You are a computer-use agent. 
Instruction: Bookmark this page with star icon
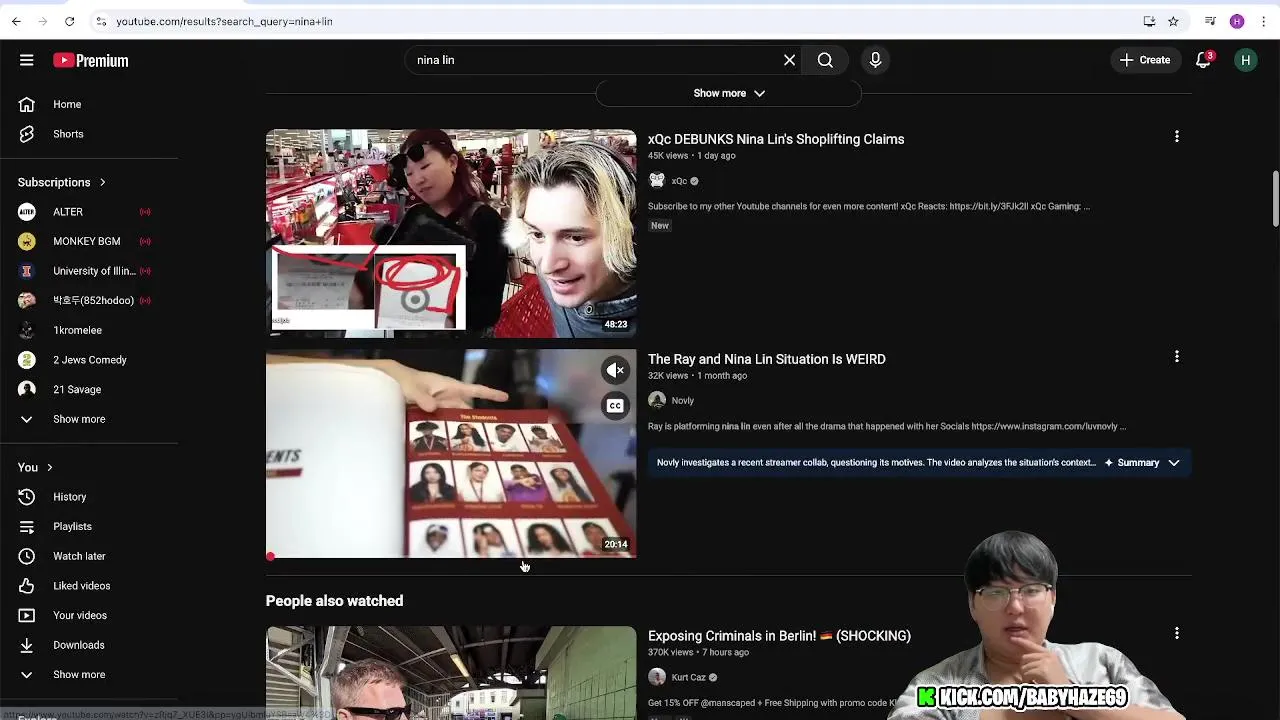[1173, 21]
